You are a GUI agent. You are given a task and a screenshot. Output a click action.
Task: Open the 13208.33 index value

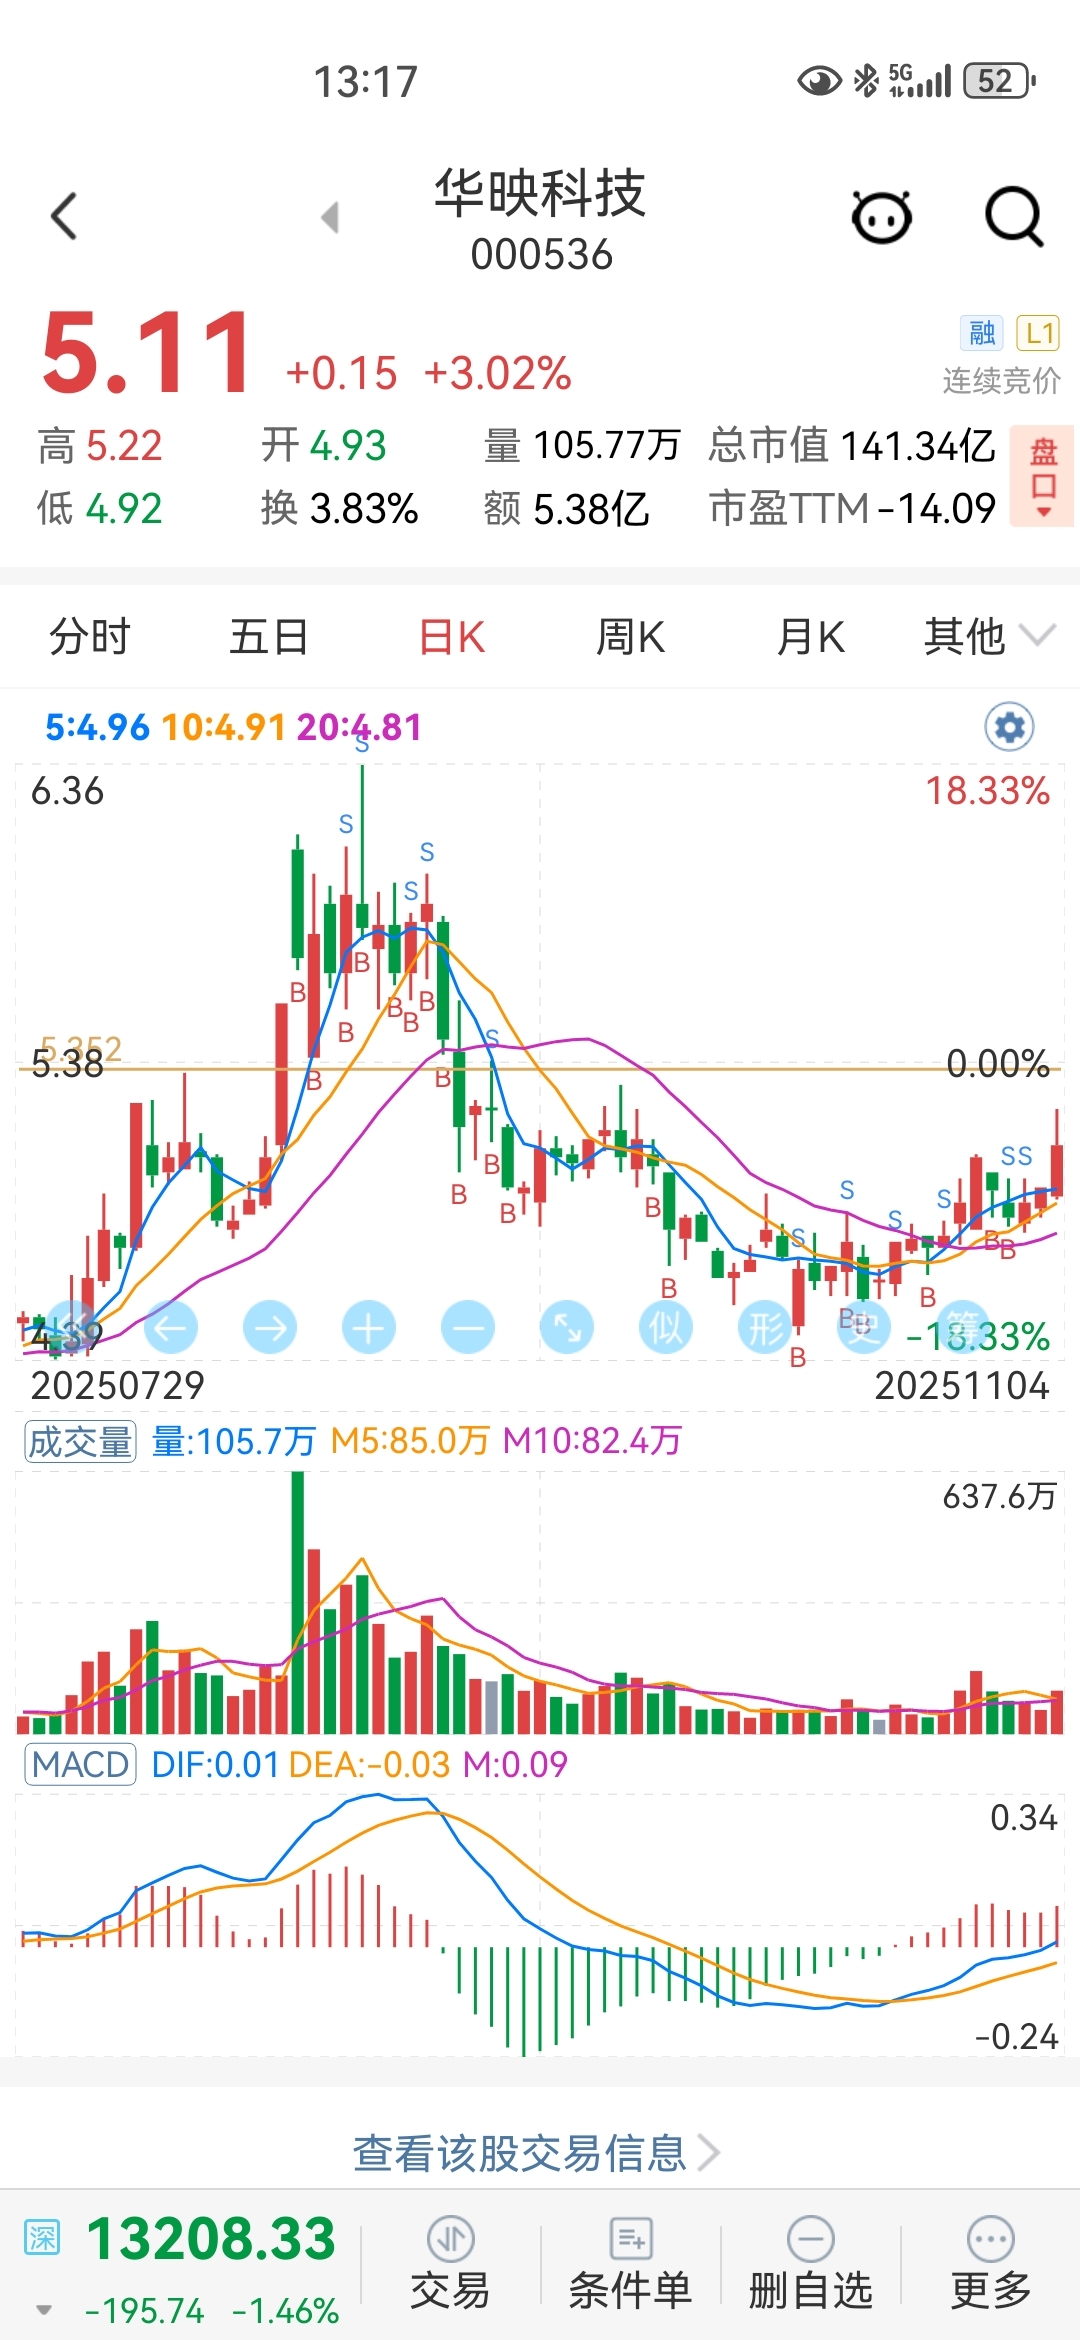coord(211,2238)
